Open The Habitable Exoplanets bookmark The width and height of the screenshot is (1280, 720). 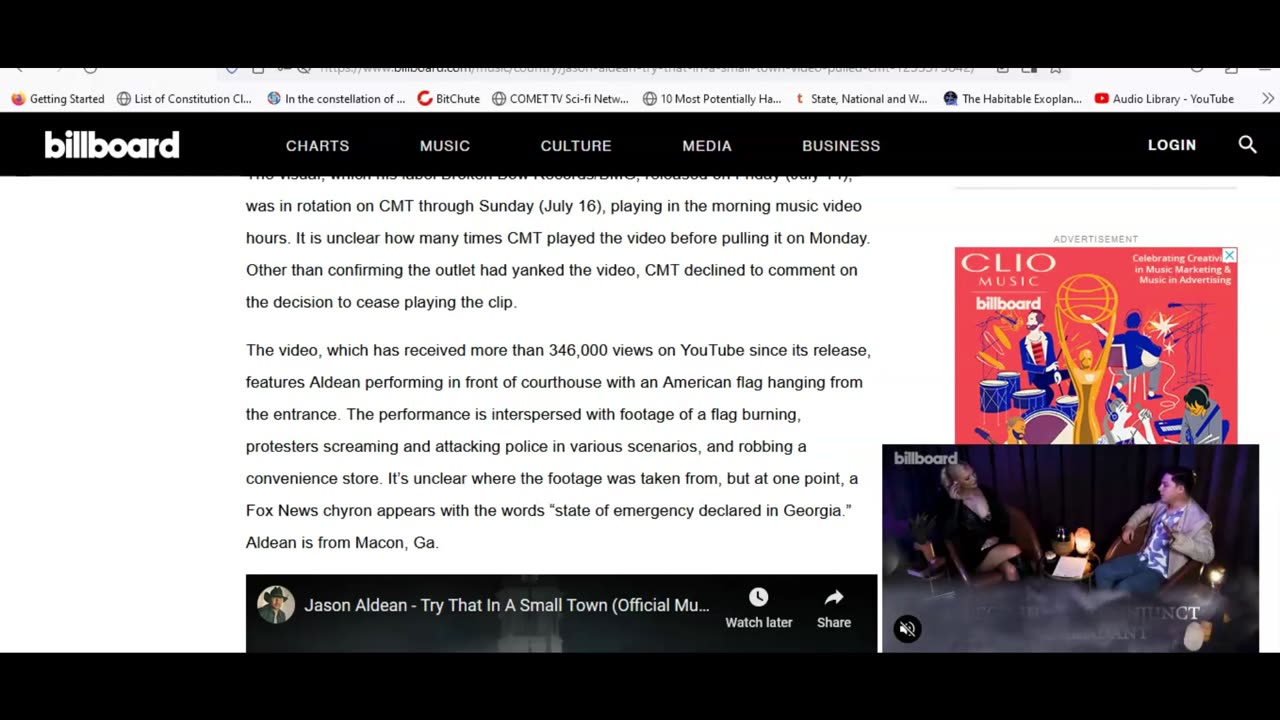[1013, 99]
